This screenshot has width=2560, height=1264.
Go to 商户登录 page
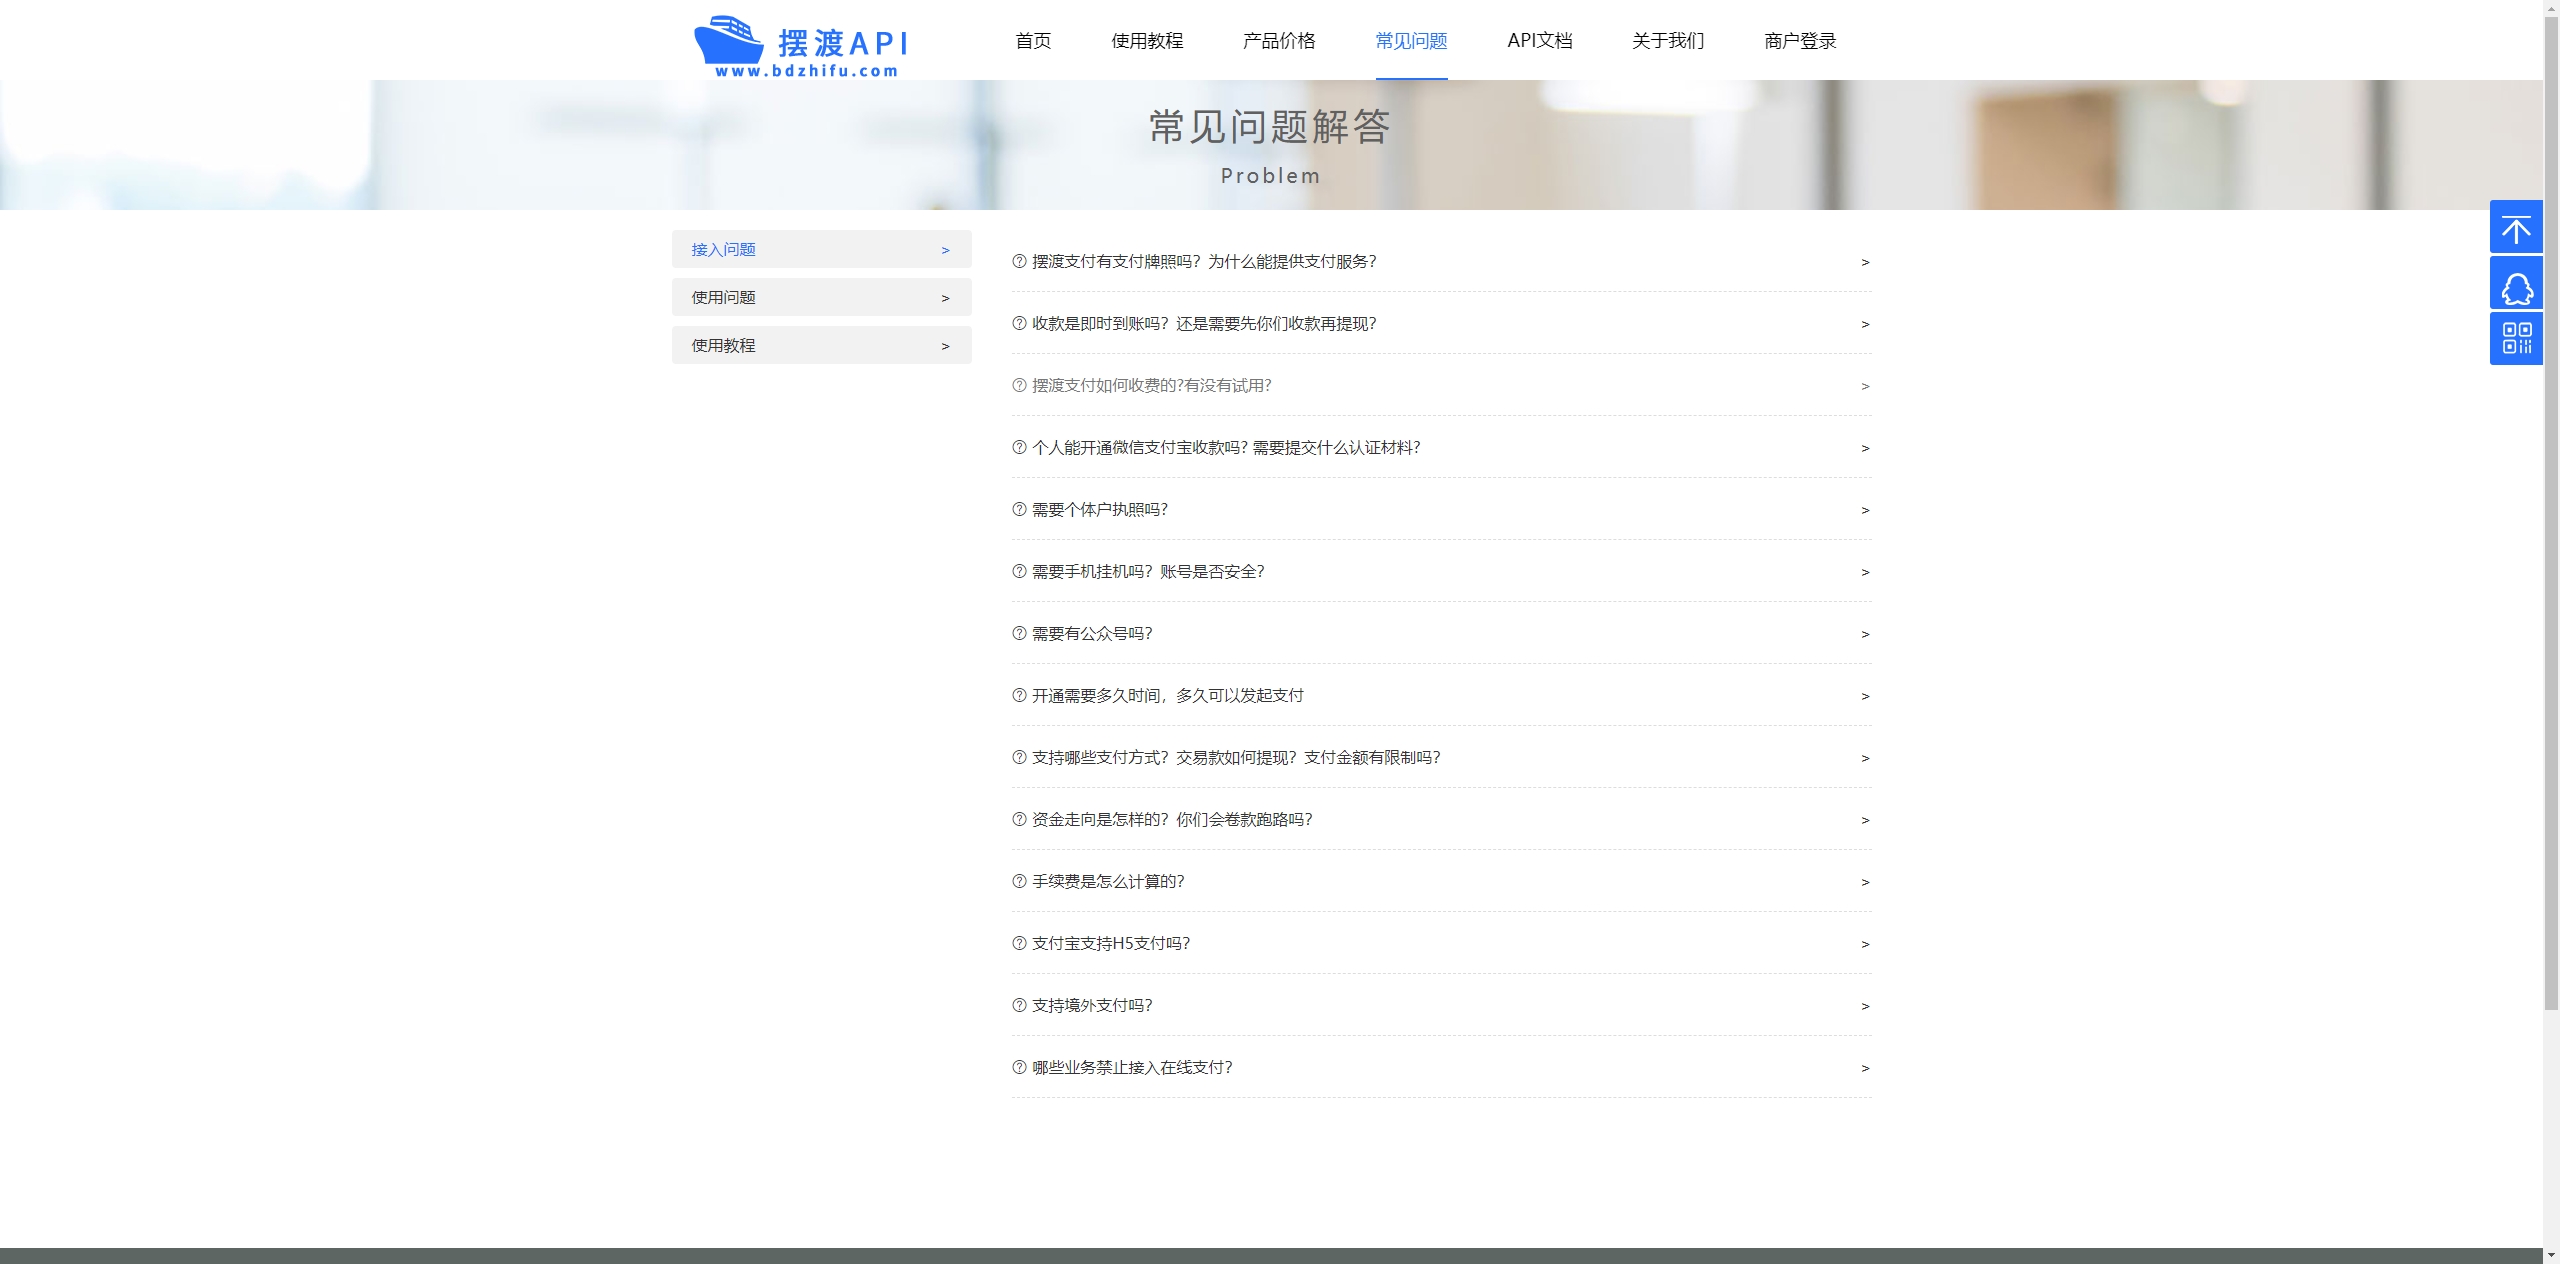tap(1800, 41)
